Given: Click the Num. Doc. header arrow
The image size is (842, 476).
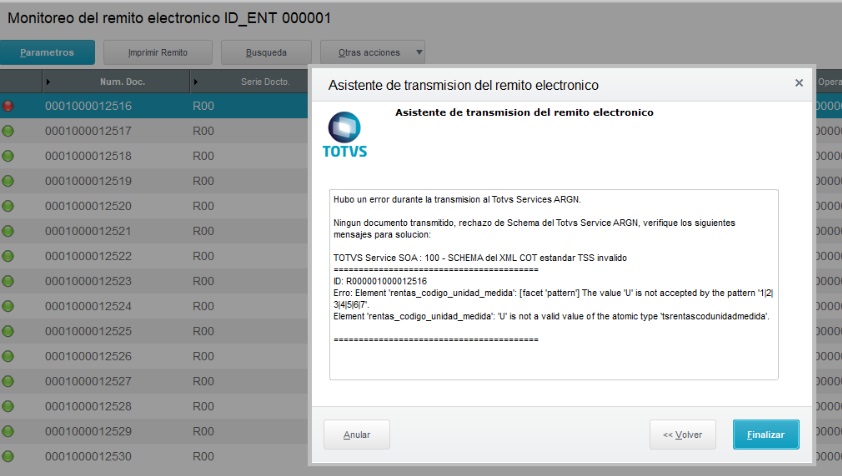Looking at the screenshot, I should pyautogui.click(x=48, y=82).
